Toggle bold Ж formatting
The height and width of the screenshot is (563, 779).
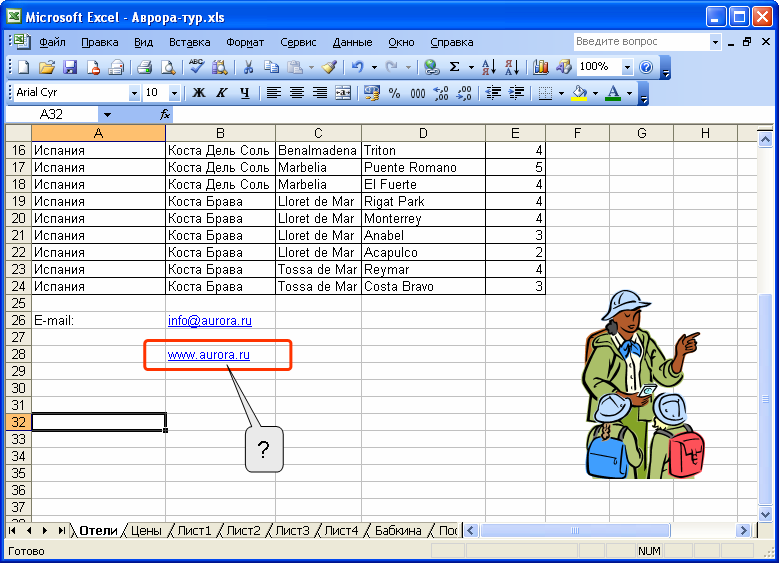pyautogui.click(x=199, y=93)
